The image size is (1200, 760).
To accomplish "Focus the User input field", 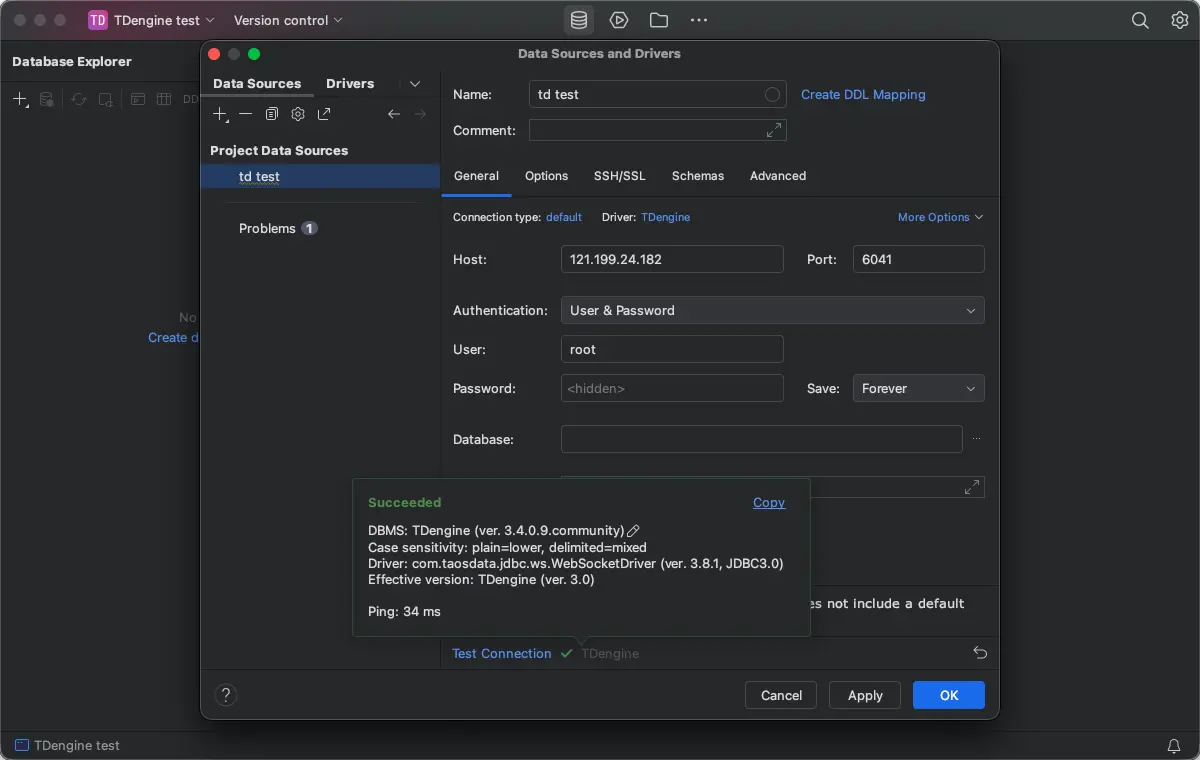I will tap(672, 349).
